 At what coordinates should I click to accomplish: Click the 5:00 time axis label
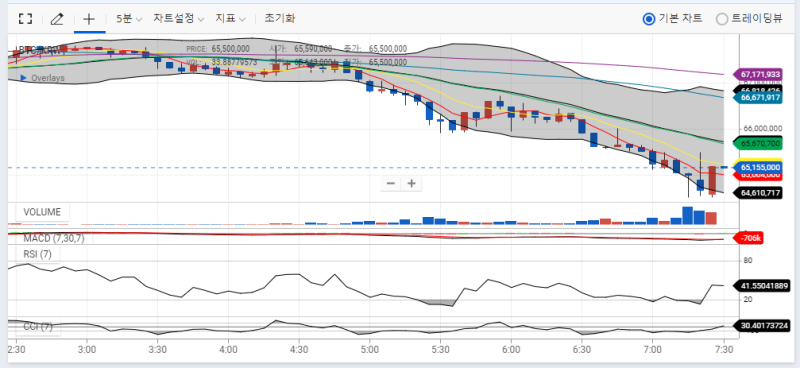click(x=370, y=351)
